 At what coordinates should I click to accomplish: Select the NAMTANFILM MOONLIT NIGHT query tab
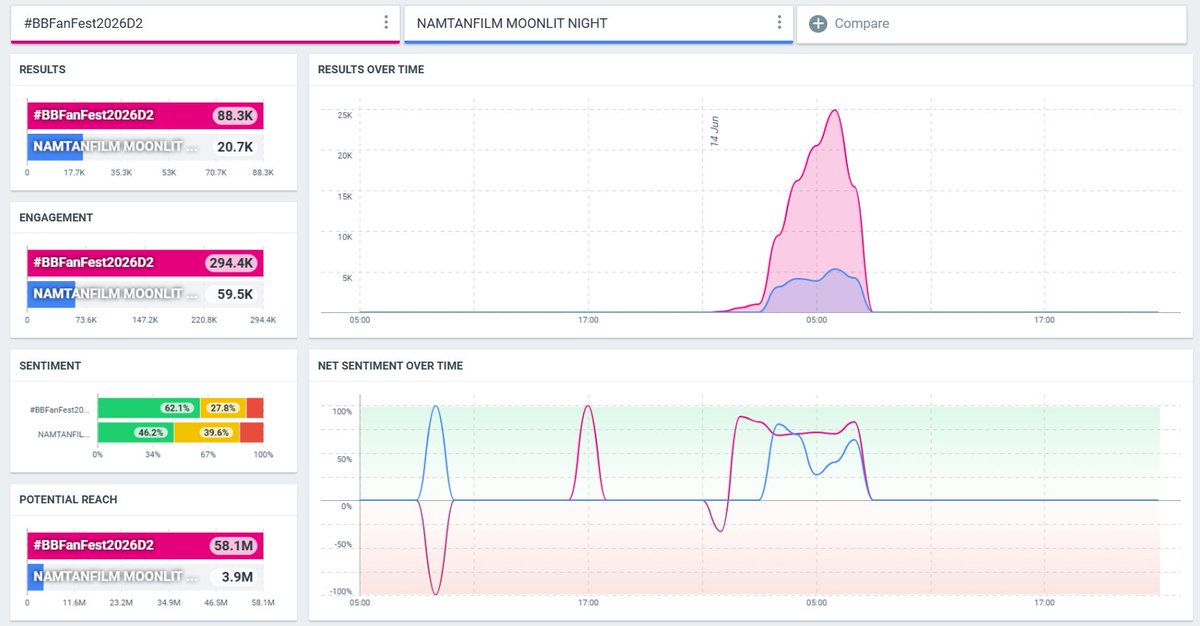(x=598, y=23)
